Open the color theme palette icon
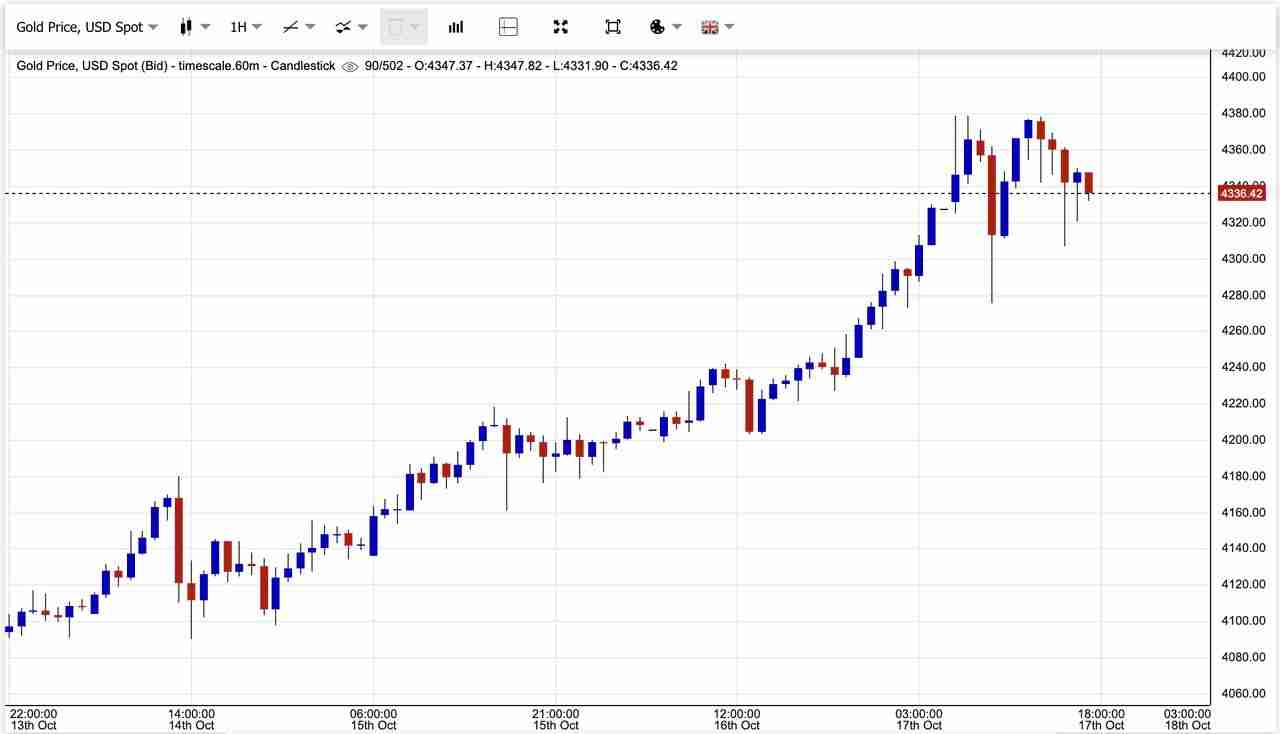1280x734 pixels. pyautogui.click(x=657, y=27)
